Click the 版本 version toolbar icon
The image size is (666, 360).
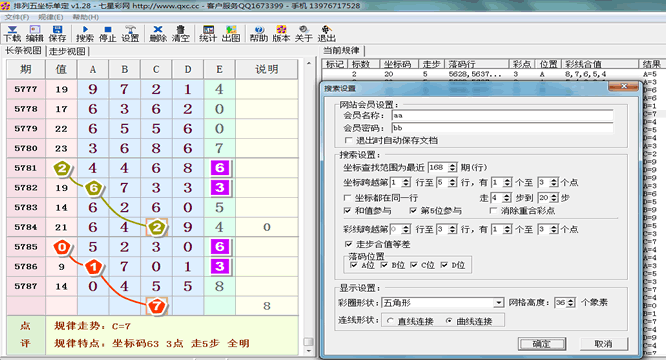(x=281, y=34)
